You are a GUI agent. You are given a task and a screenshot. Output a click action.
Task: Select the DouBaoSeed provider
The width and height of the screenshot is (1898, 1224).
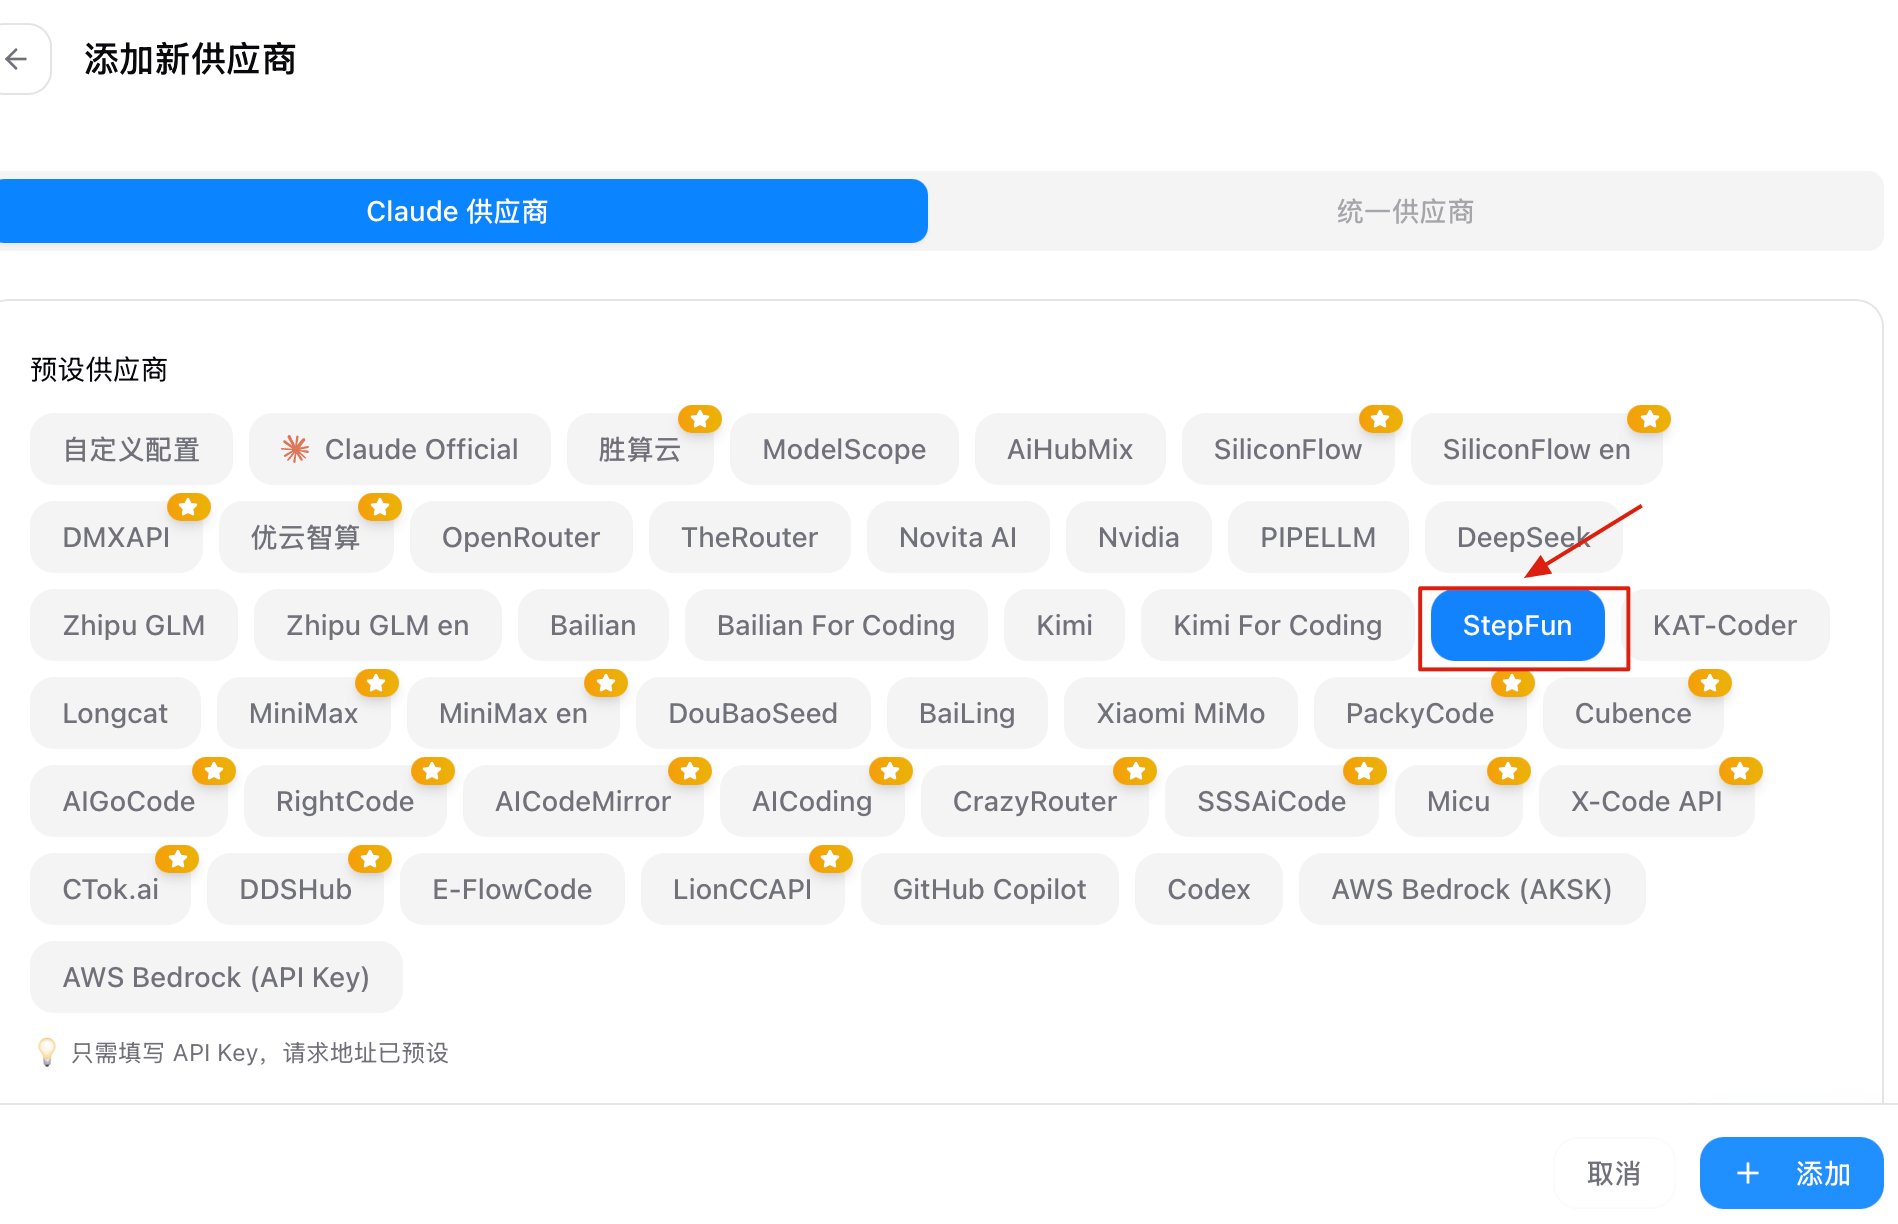click(x=753, y=713)
